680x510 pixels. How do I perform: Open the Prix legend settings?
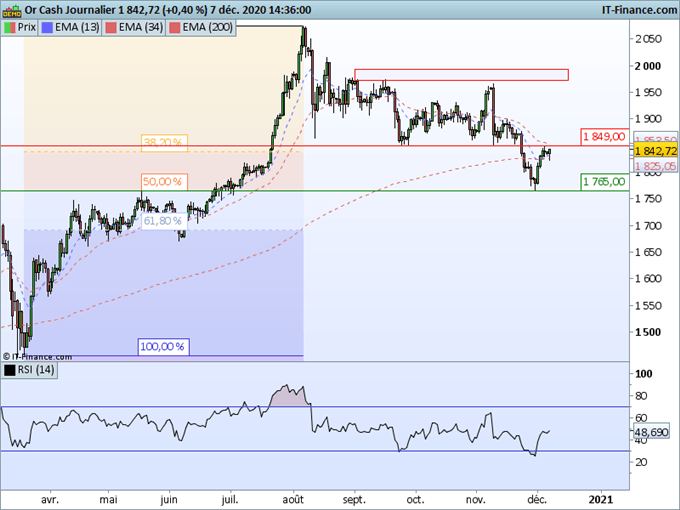20,28
